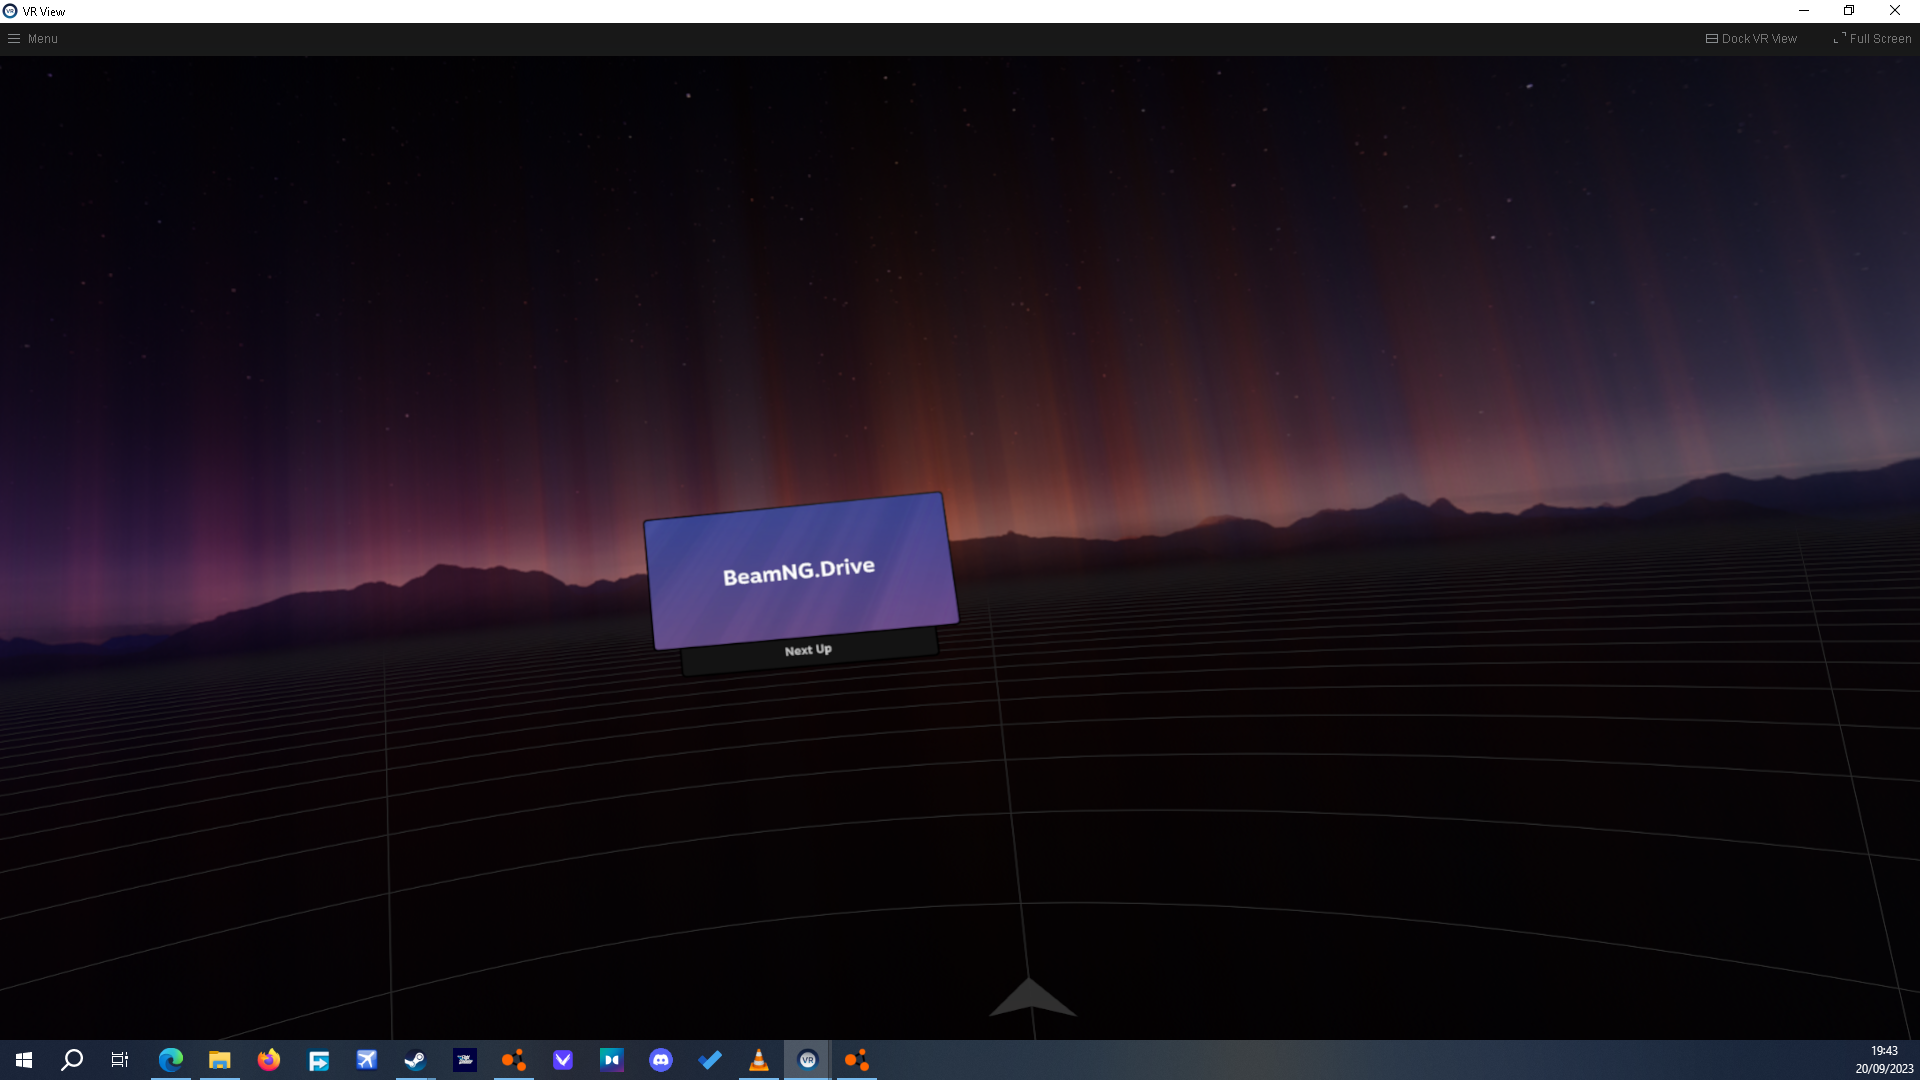
Task: Open Discord from the taskbar
Action: tap(661, 1060)
